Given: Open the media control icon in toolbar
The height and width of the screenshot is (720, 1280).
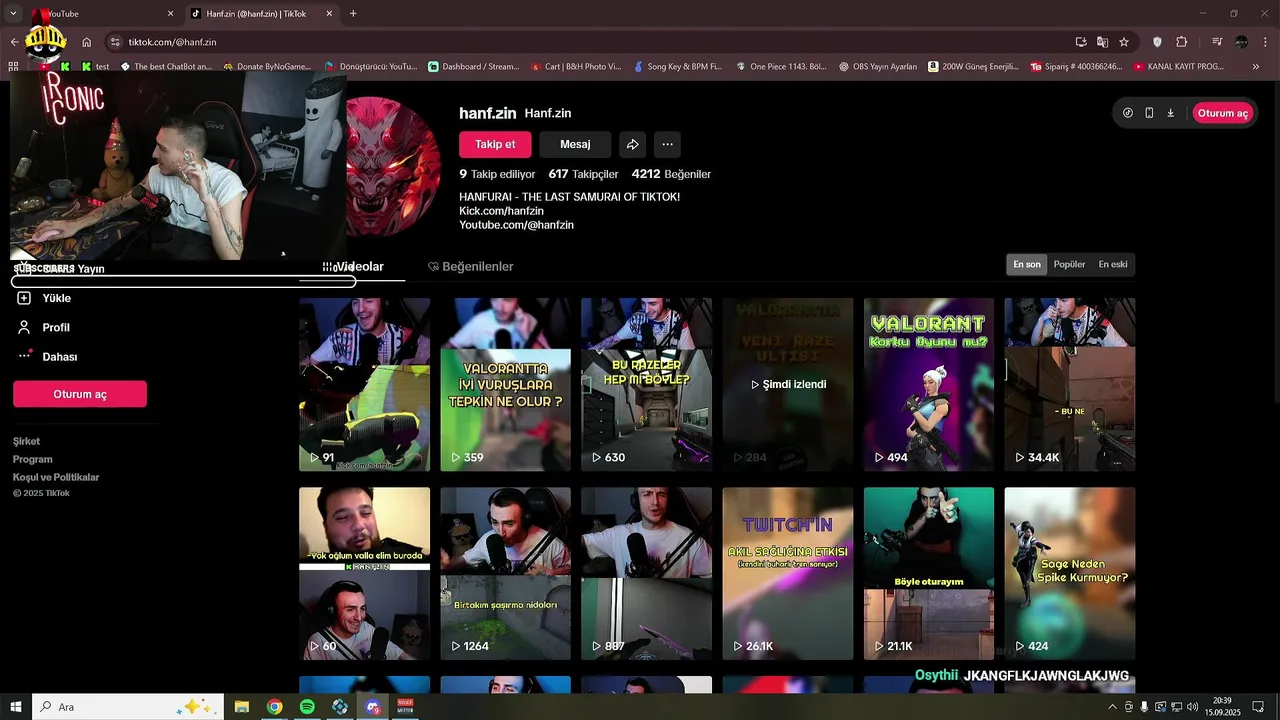Looking at the screenshot, I should [1217, 42].
